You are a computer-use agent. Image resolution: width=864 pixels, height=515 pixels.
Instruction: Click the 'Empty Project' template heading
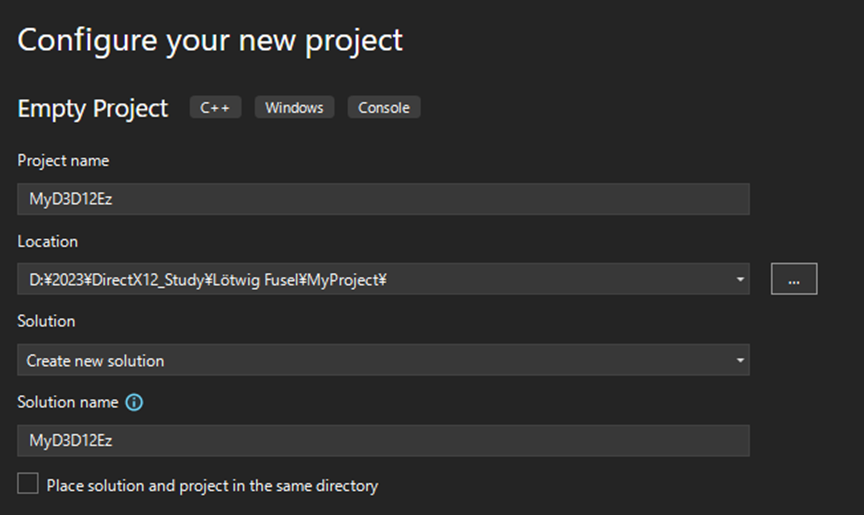pos(93,108)
